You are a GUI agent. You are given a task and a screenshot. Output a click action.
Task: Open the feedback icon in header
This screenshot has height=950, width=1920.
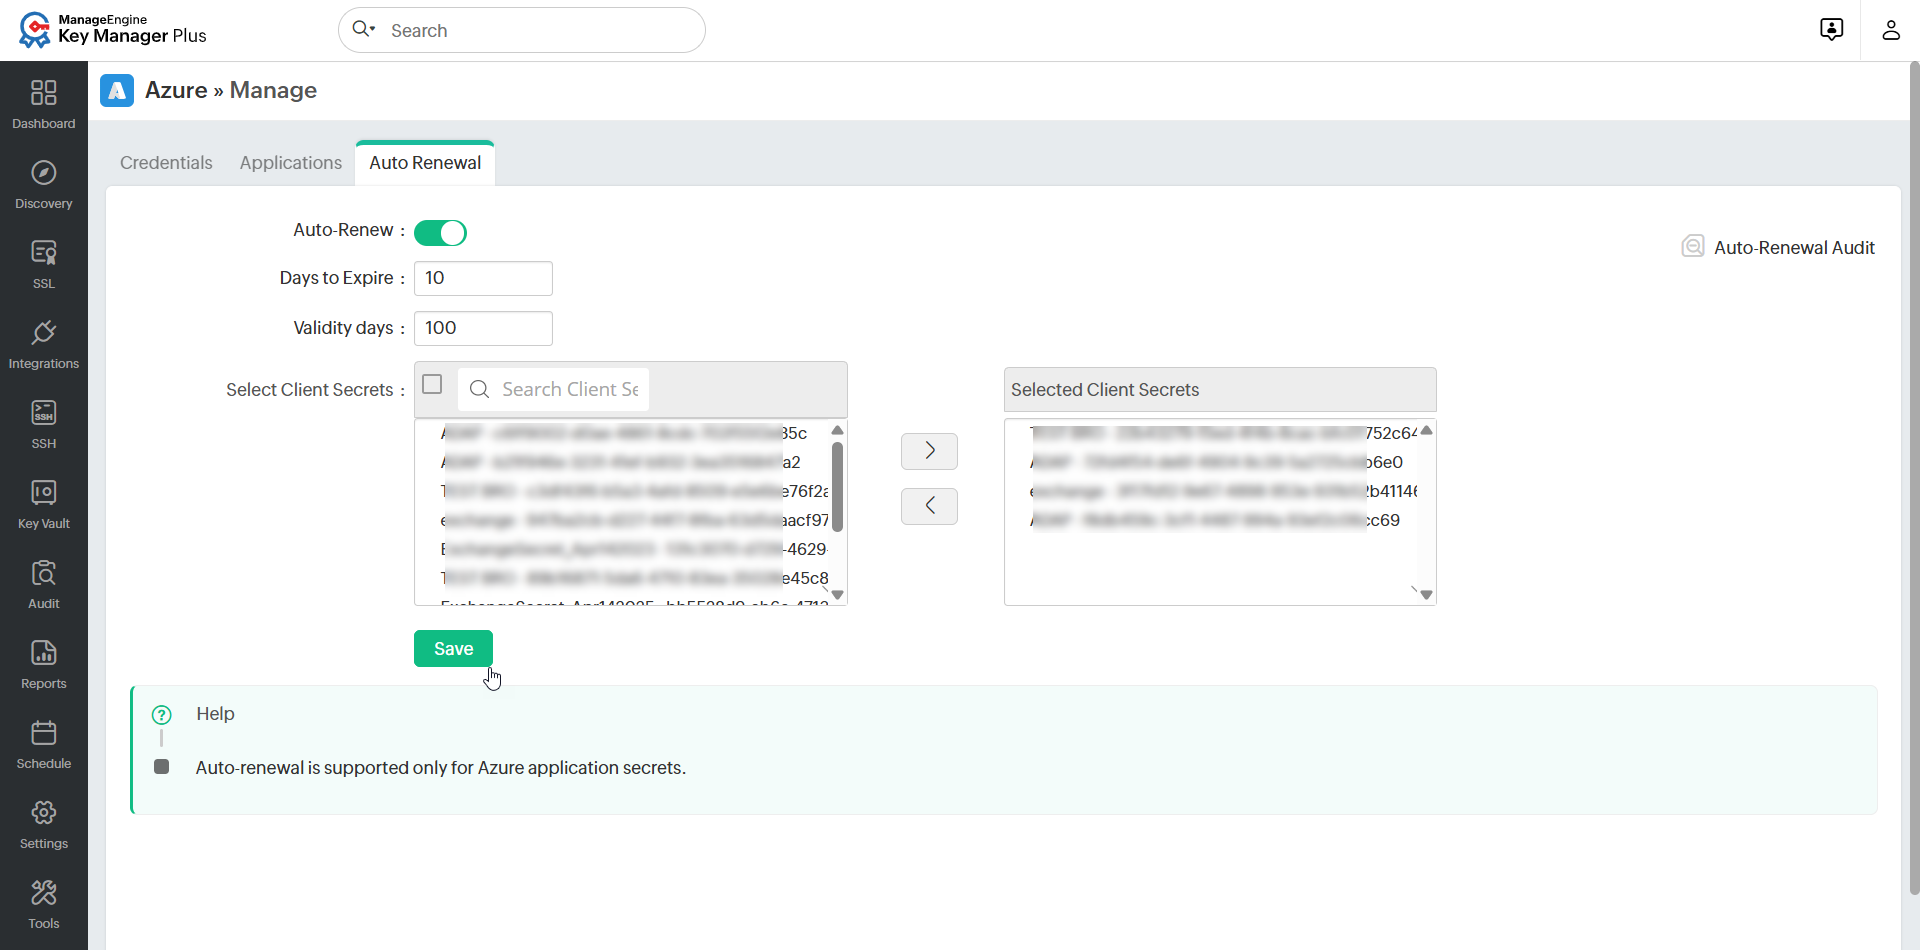click(1831, 30)
